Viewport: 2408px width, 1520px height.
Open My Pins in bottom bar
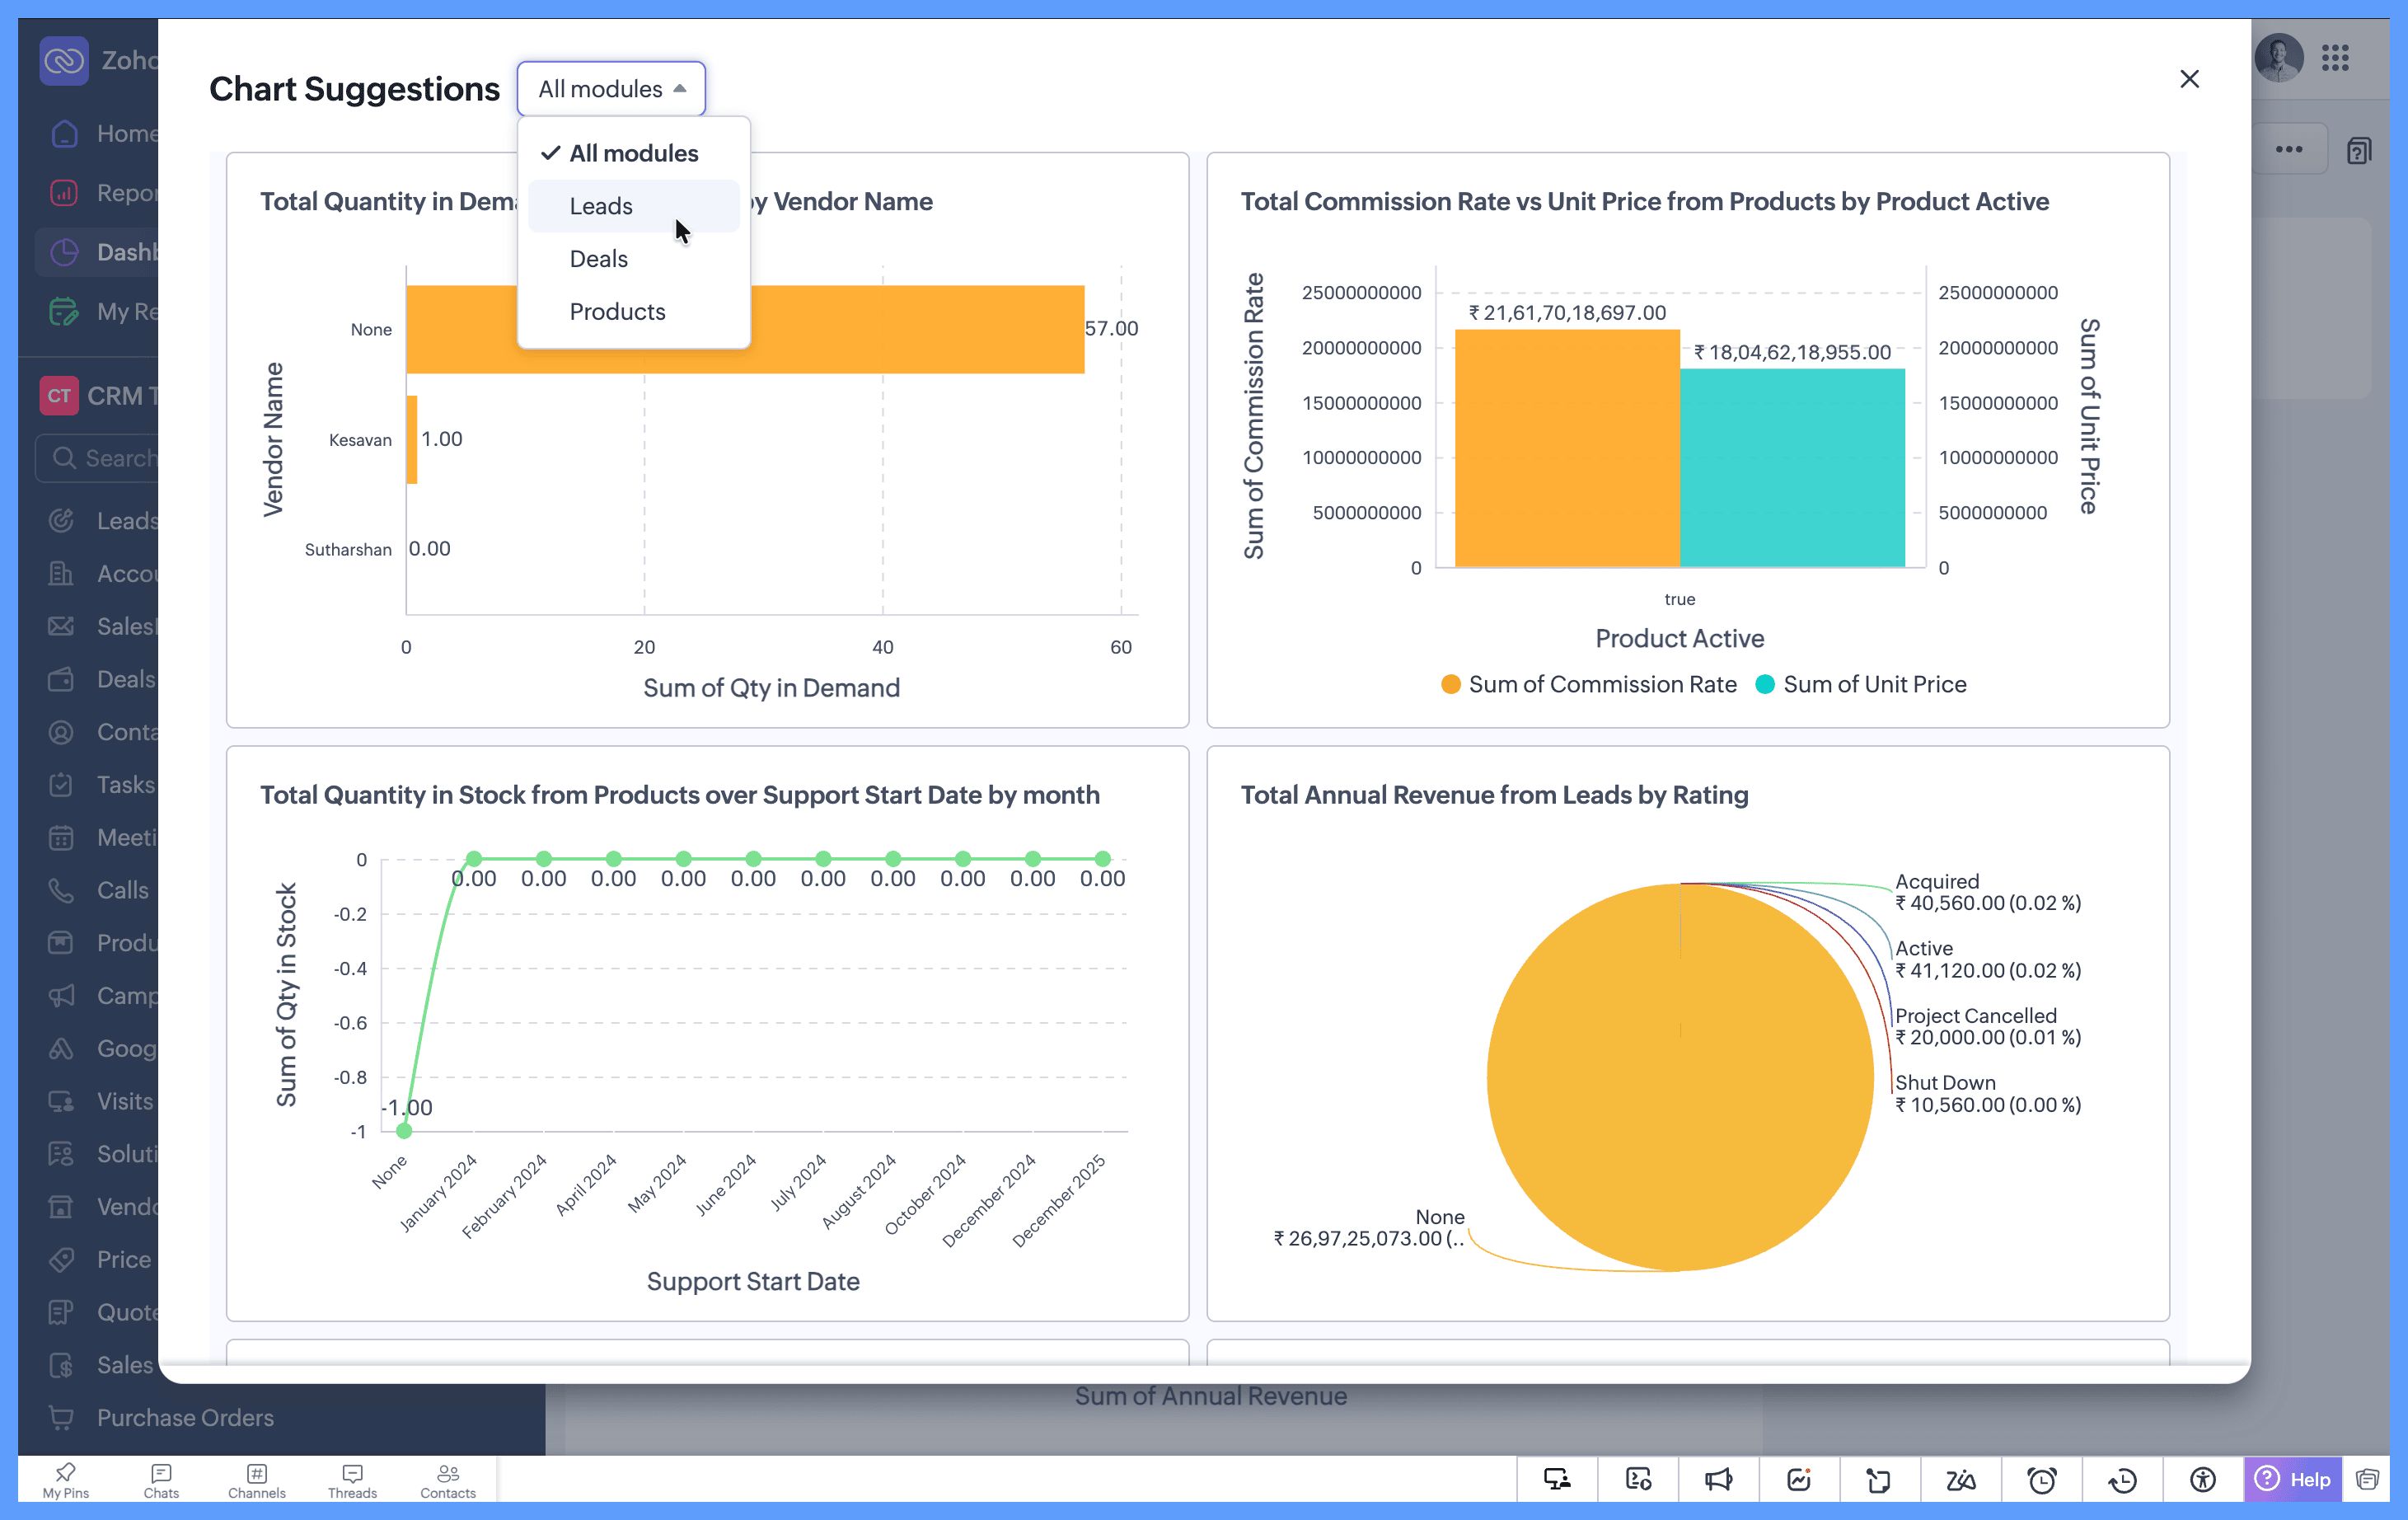(66, 1480)
